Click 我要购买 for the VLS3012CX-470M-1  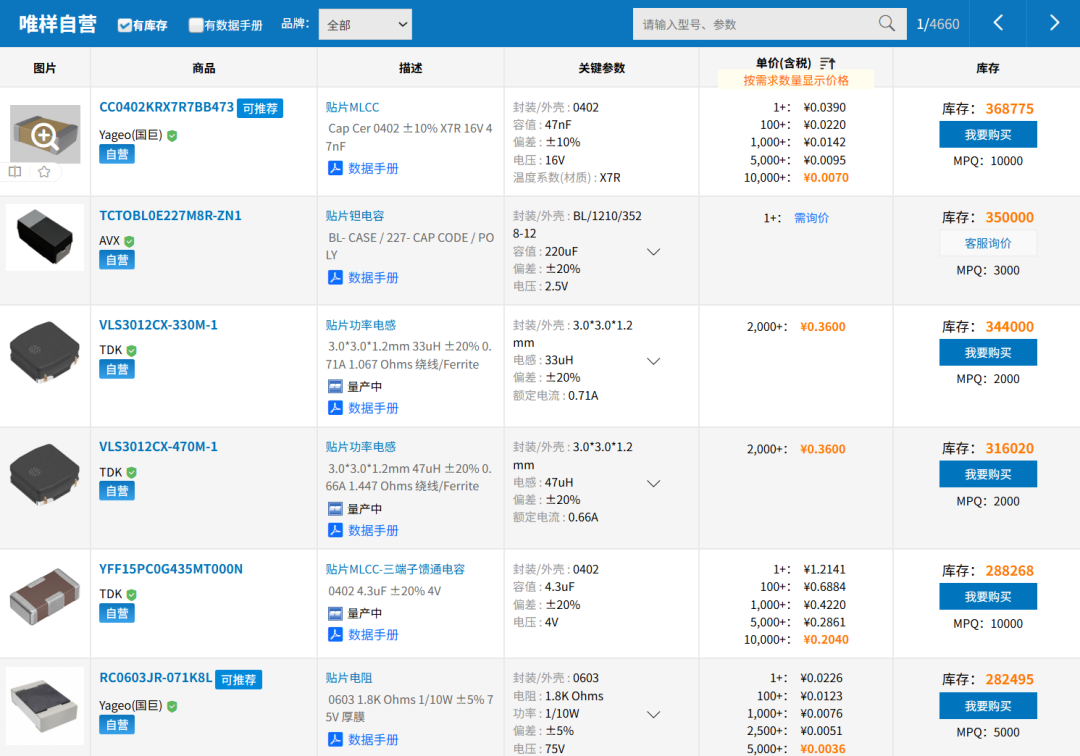(x=987, y=474)
